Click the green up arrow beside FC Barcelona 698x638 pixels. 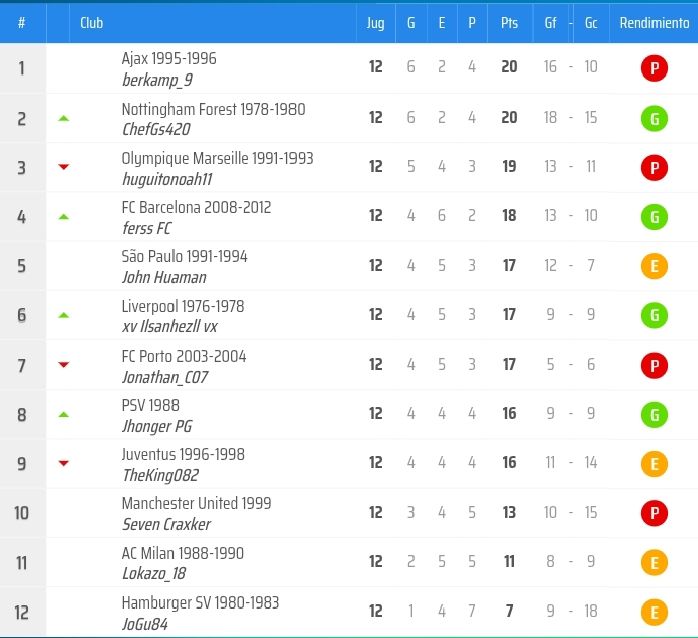[x=64, y=216]
